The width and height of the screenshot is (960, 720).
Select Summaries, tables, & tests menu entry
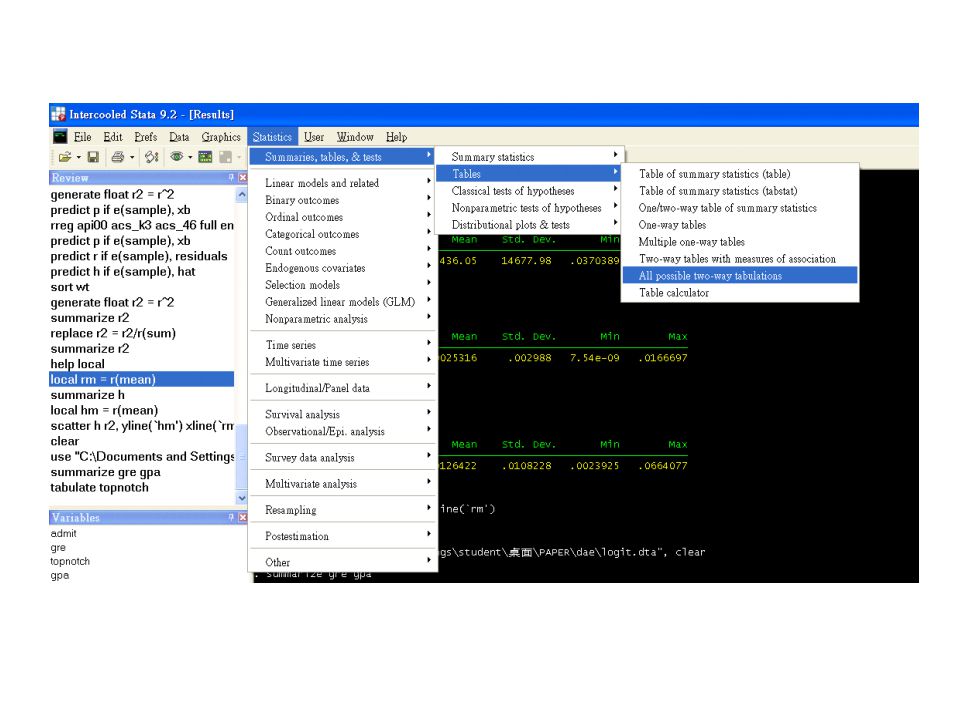click(x=342, y=157)
